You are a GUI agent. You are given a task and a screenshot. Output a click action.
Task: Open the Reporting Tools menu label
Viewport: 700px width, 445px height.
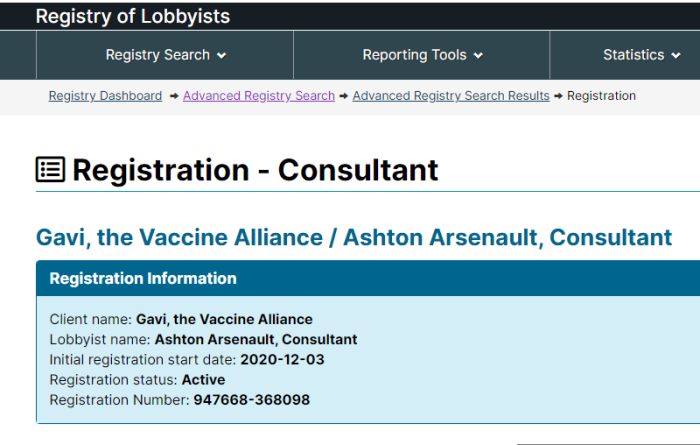click(414, 55)
